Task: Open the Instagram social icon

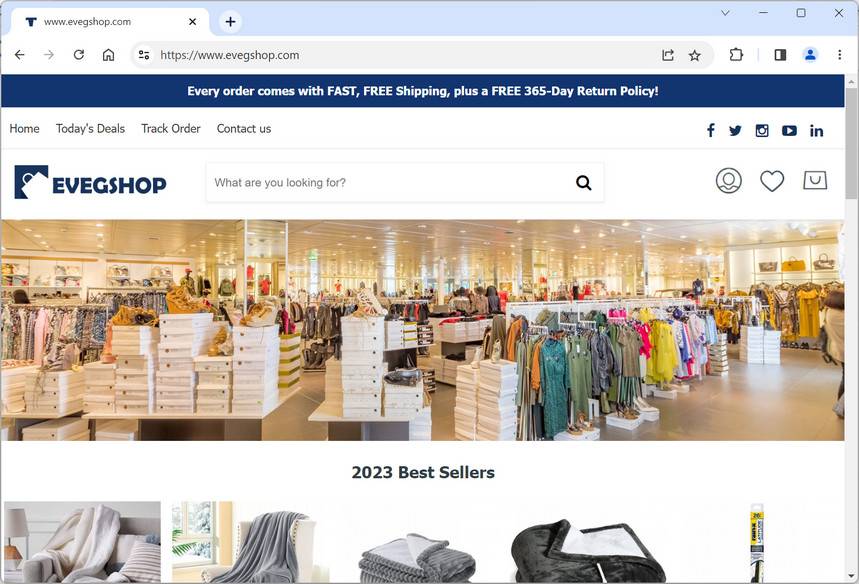Action: 762,130
